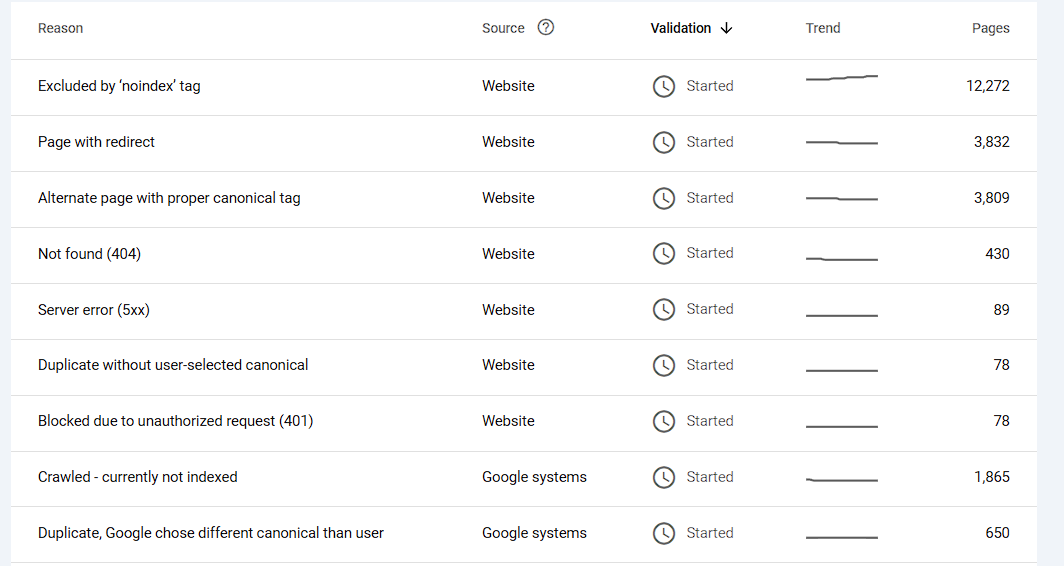The image size is (1064, 566).
Task: Sort table by Validation column header
Action: coord(681,28)
